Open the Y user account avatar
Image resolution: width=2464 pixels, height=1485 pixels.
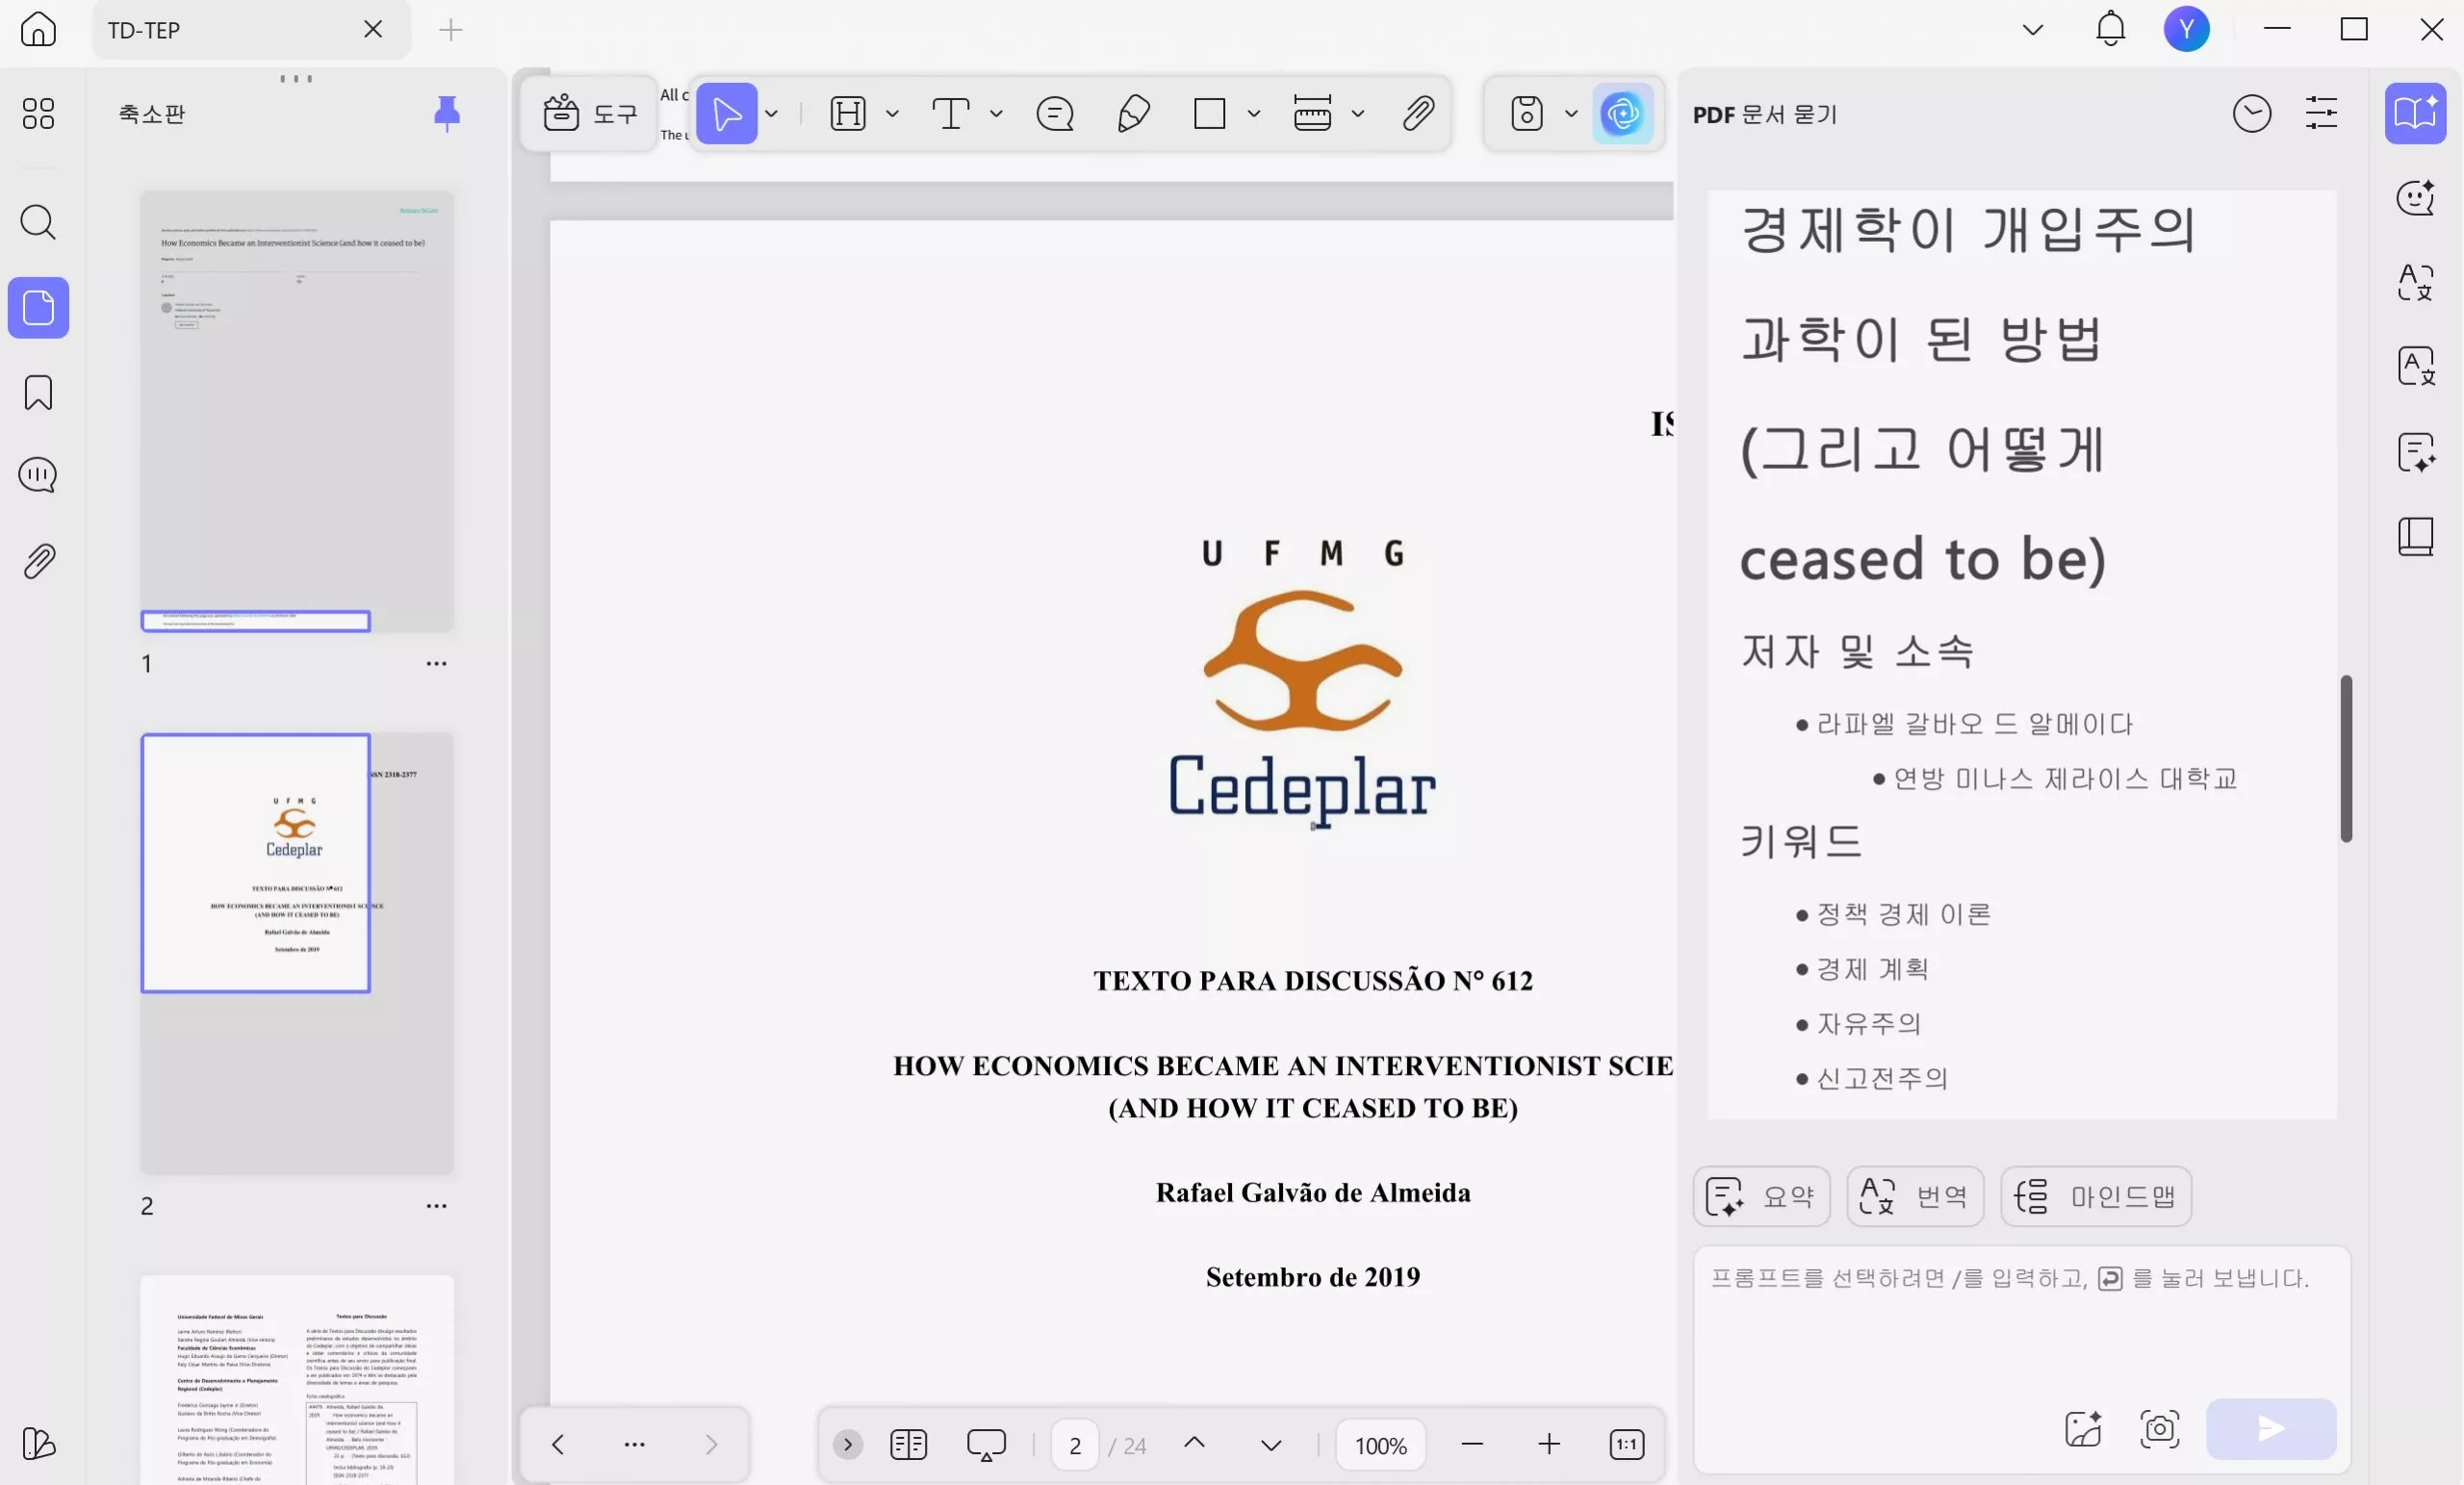click(2186, 29)
